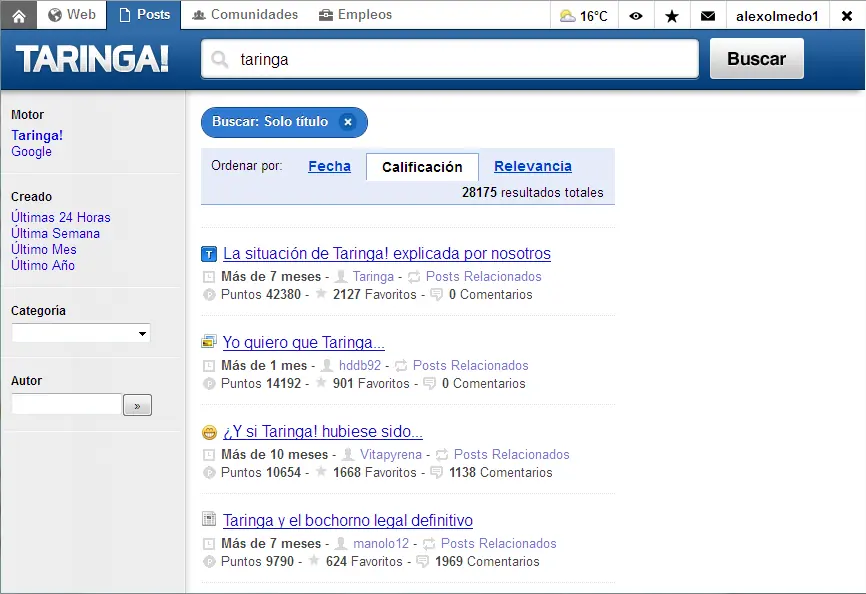
Task: Open Posts Relacionados for Vitapyrena's post
Action: (511, 454)
